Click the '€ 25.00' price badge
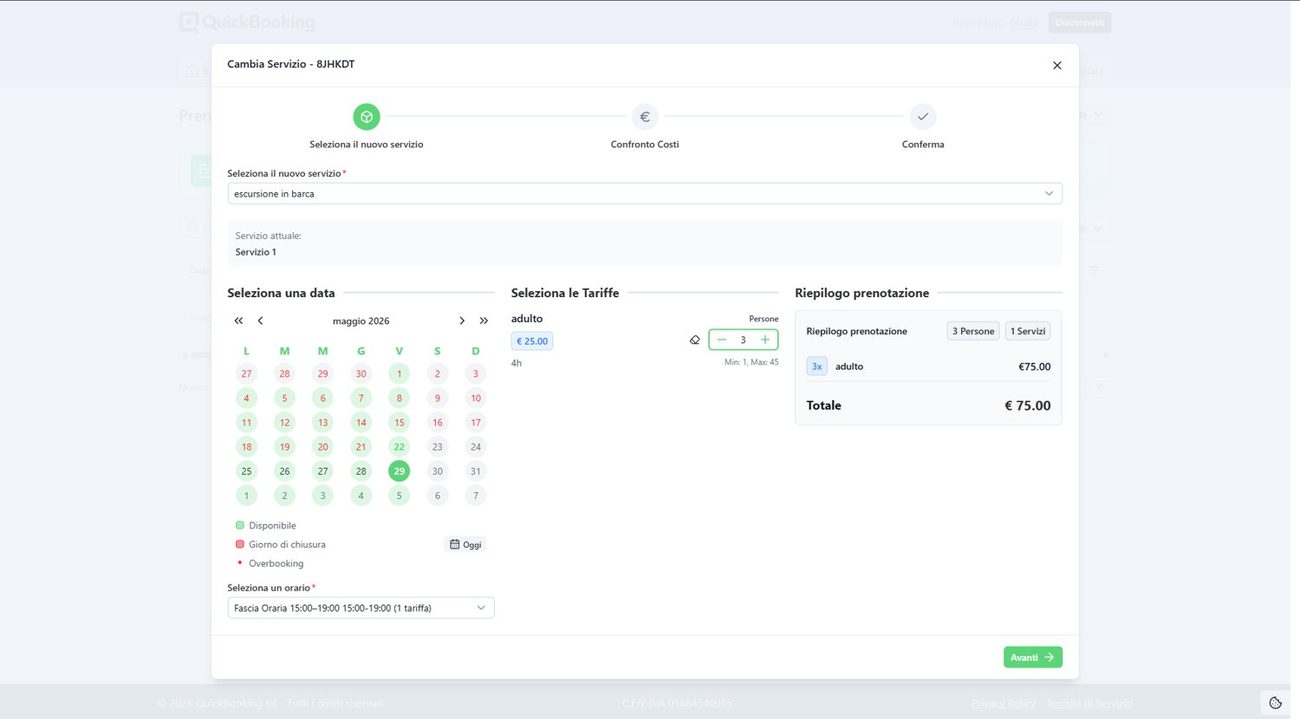Screen dimensions: 1300x719 pyautogui.click(x=532, y=341)
